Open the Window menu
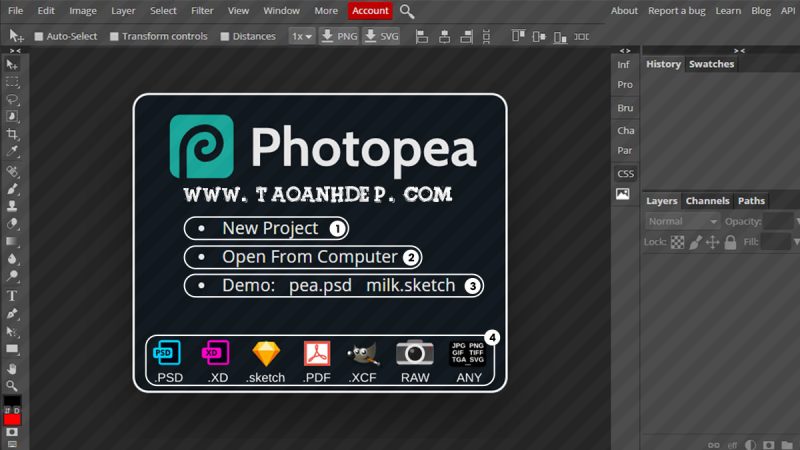This screenshot has height=450, width=800. [x=281, y=11]
